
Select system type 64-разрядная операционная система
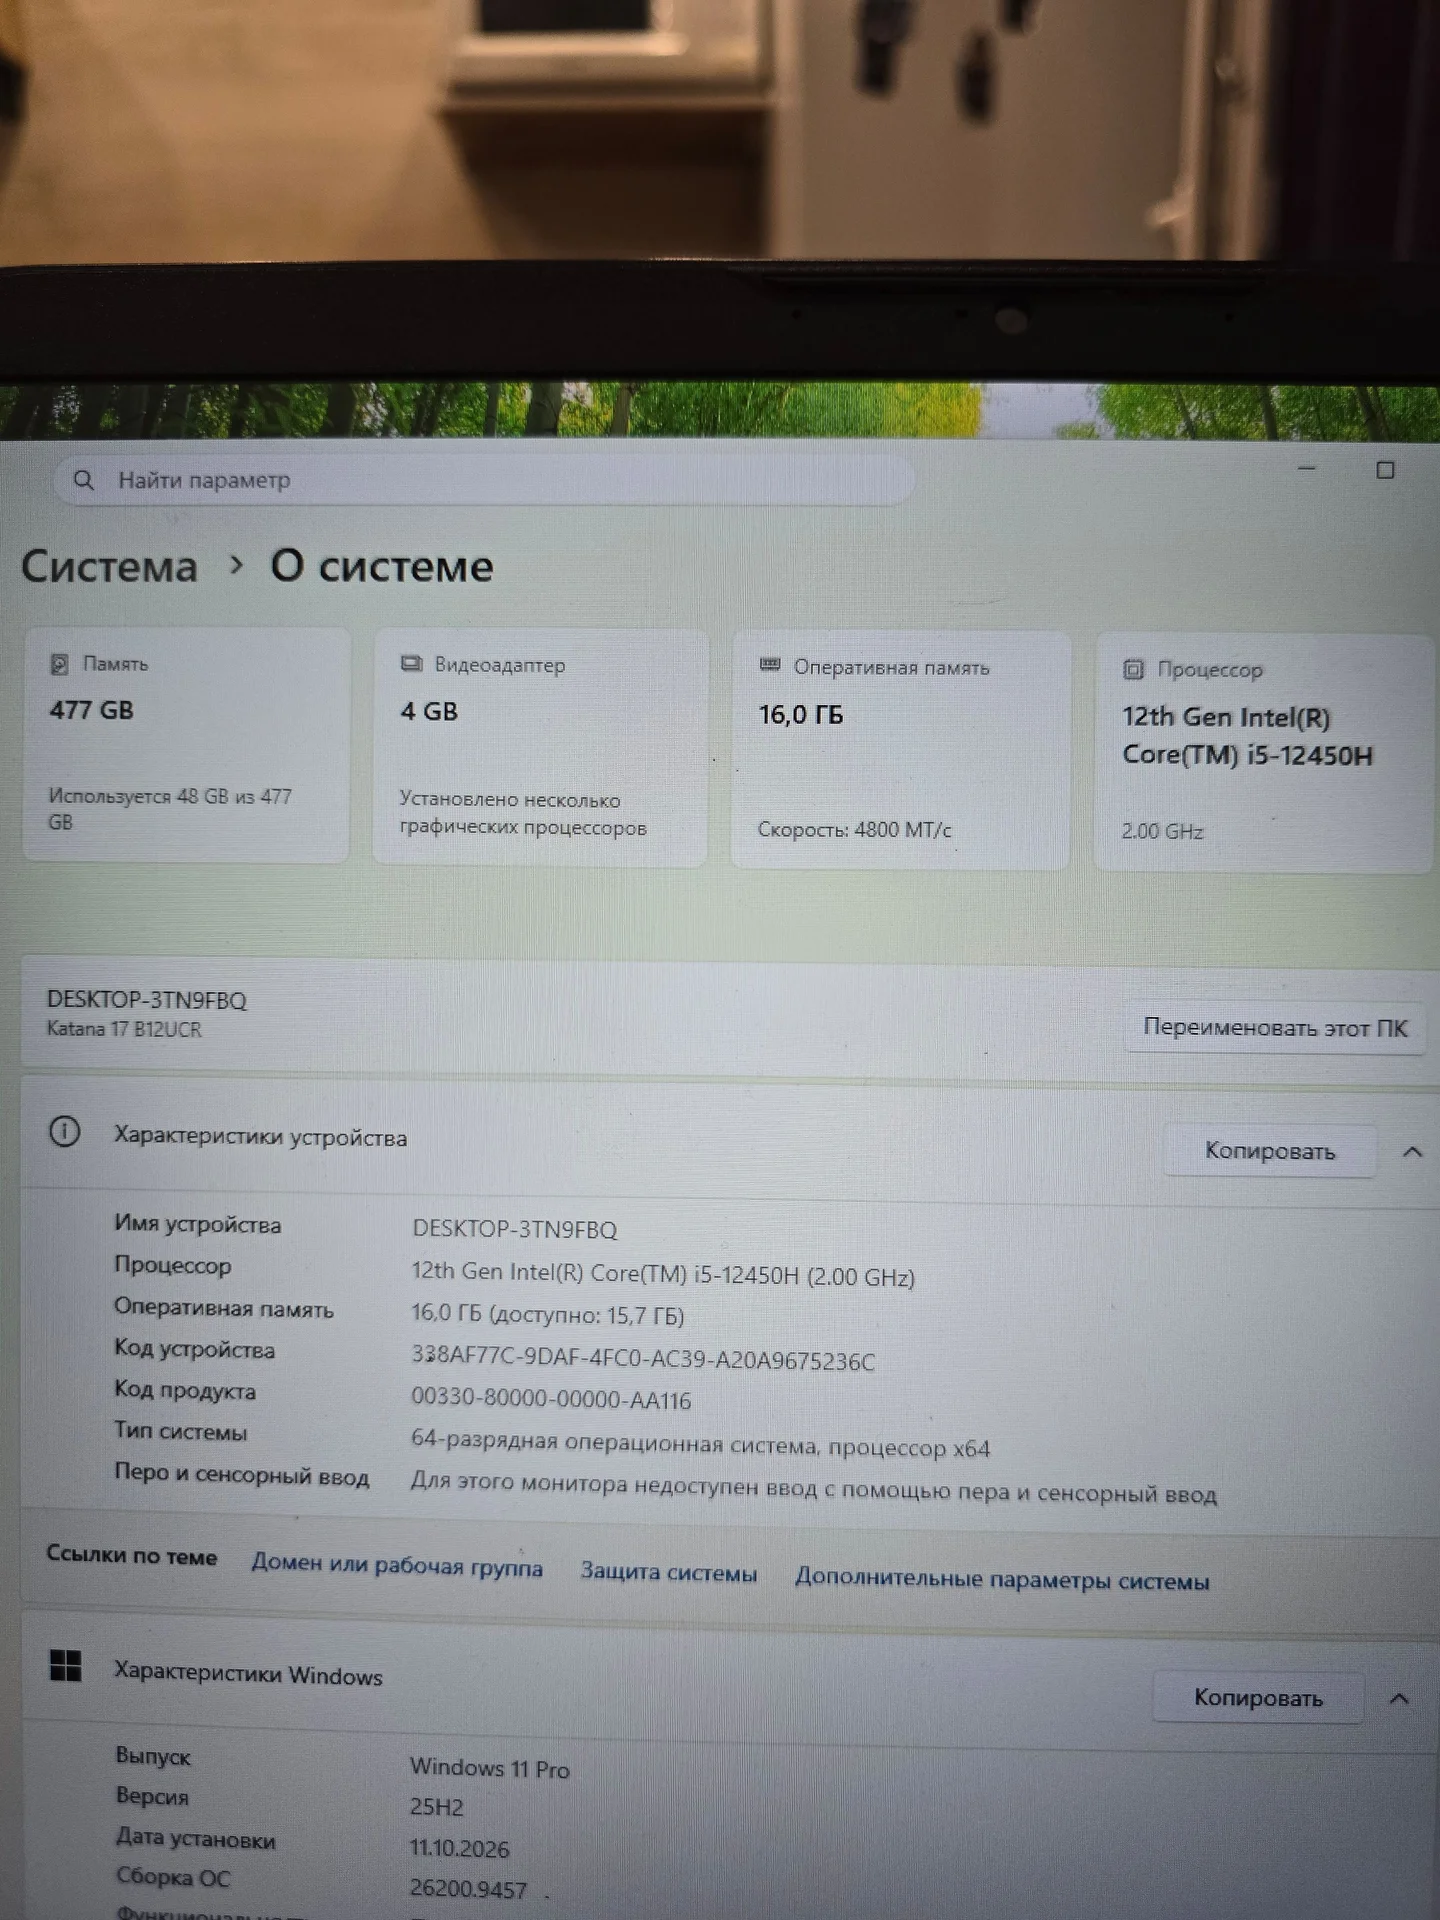pyautogui.click(x=700, y=1445)
